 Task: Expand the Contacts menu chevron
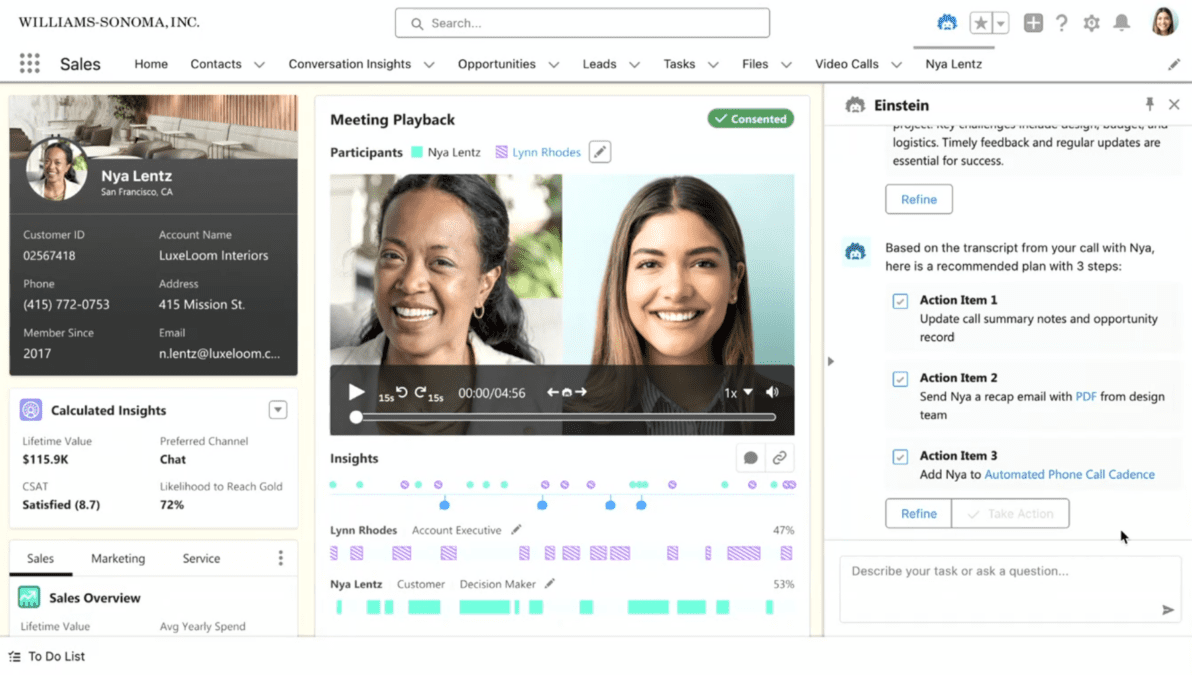point(259,65)
